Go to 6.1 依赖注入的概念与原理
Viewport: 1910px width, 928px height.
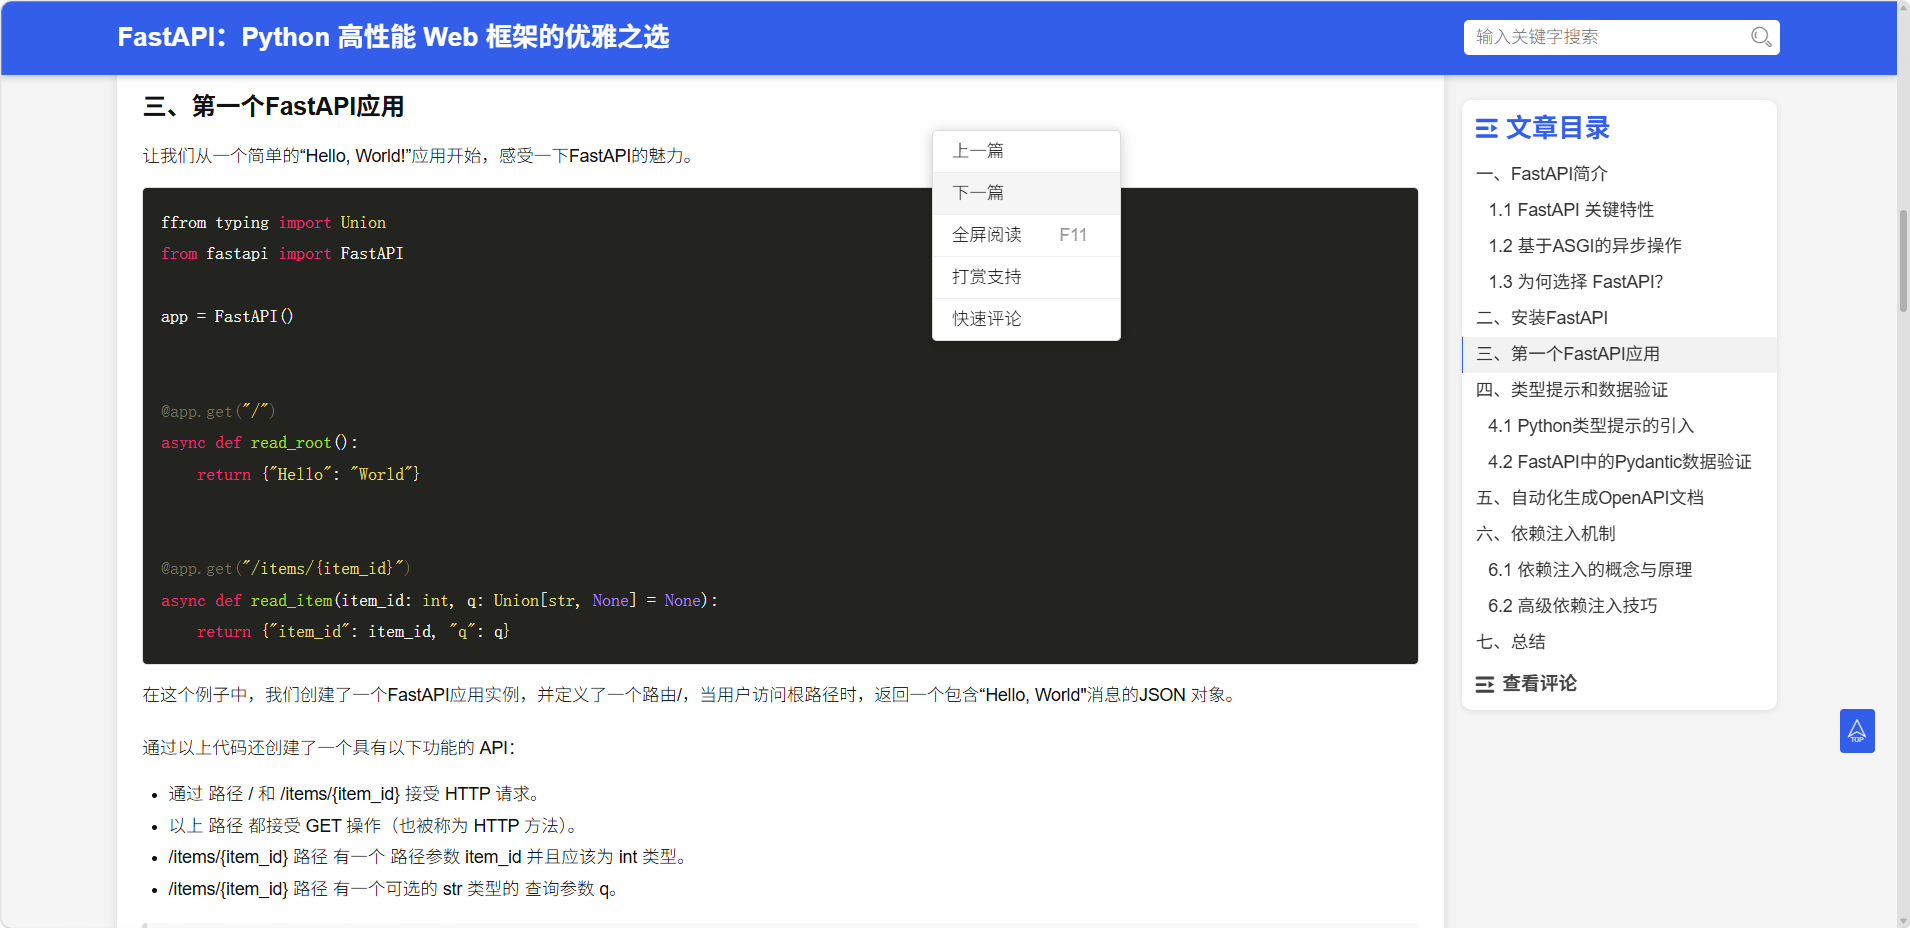(1590, 570)
